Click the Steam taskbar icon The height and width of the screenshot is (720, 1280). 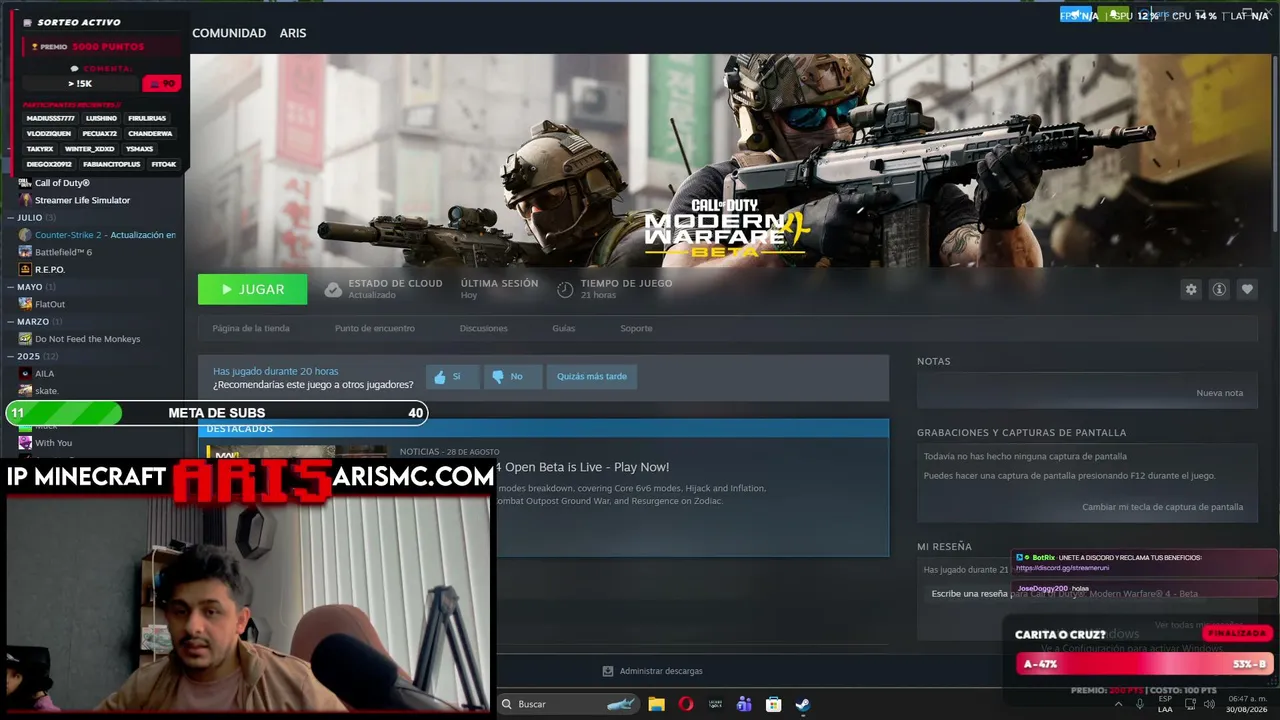point(802,704)
